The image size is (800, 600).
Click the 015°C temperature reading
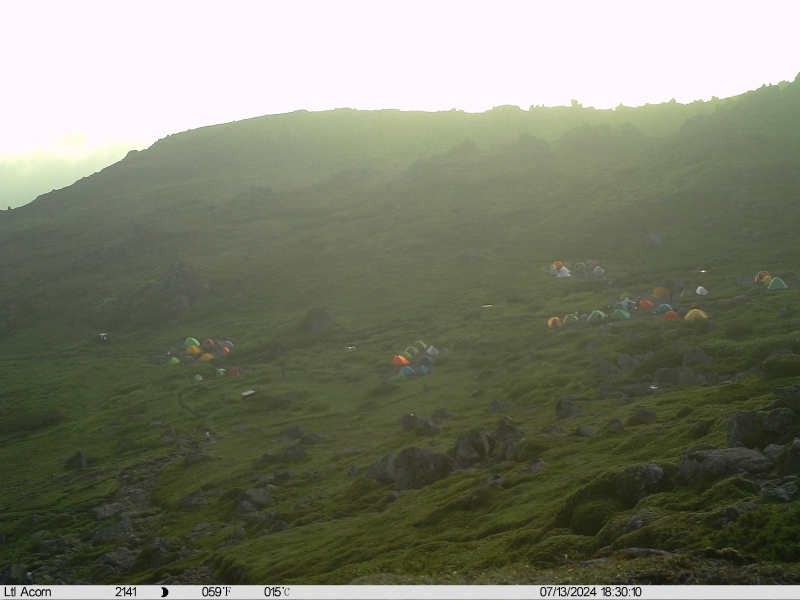pyautogui.click(x=276, y=592)
